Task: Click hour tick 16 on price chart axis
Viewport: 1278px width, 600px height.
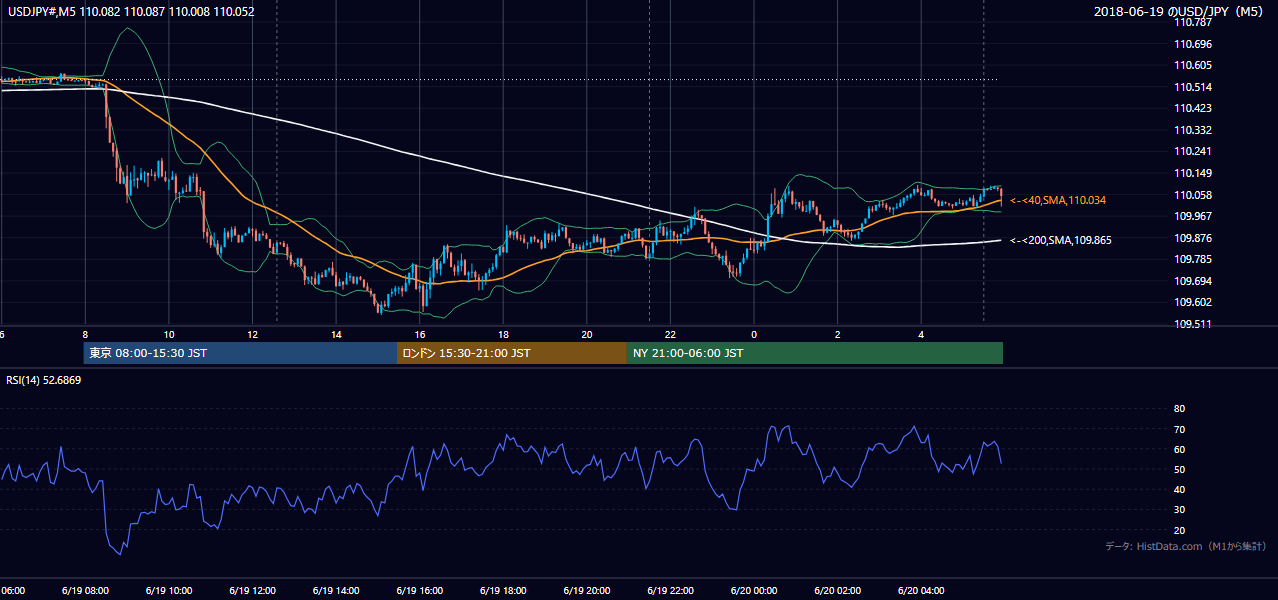Action: [x=421, y=334]
